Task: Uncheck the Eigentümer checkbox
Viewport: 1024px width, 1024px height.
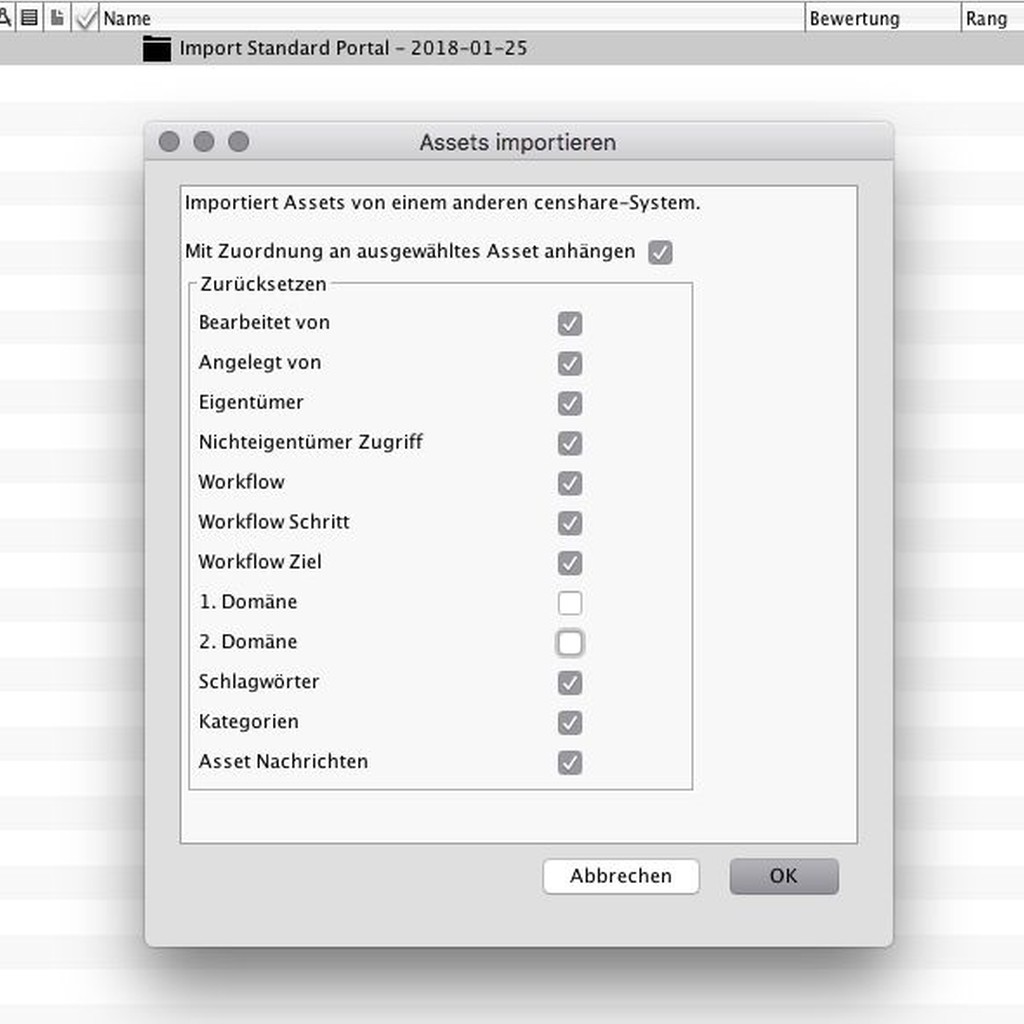Action: pyautogui.click(x=570, y=404)
